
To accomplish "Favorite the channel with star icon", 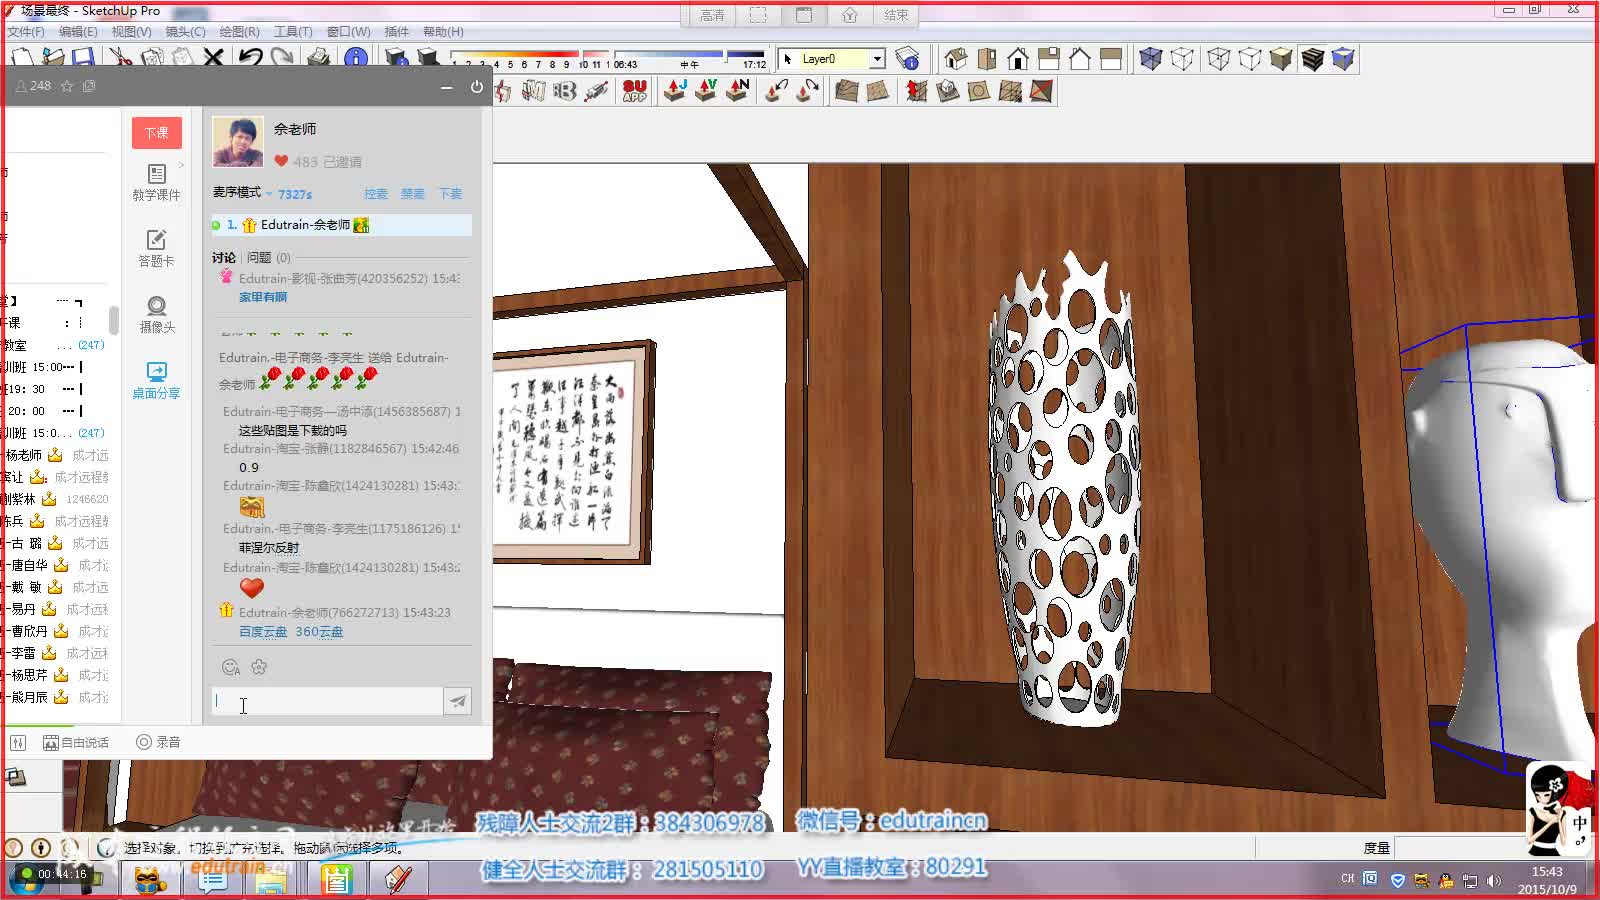I will 67,86.
